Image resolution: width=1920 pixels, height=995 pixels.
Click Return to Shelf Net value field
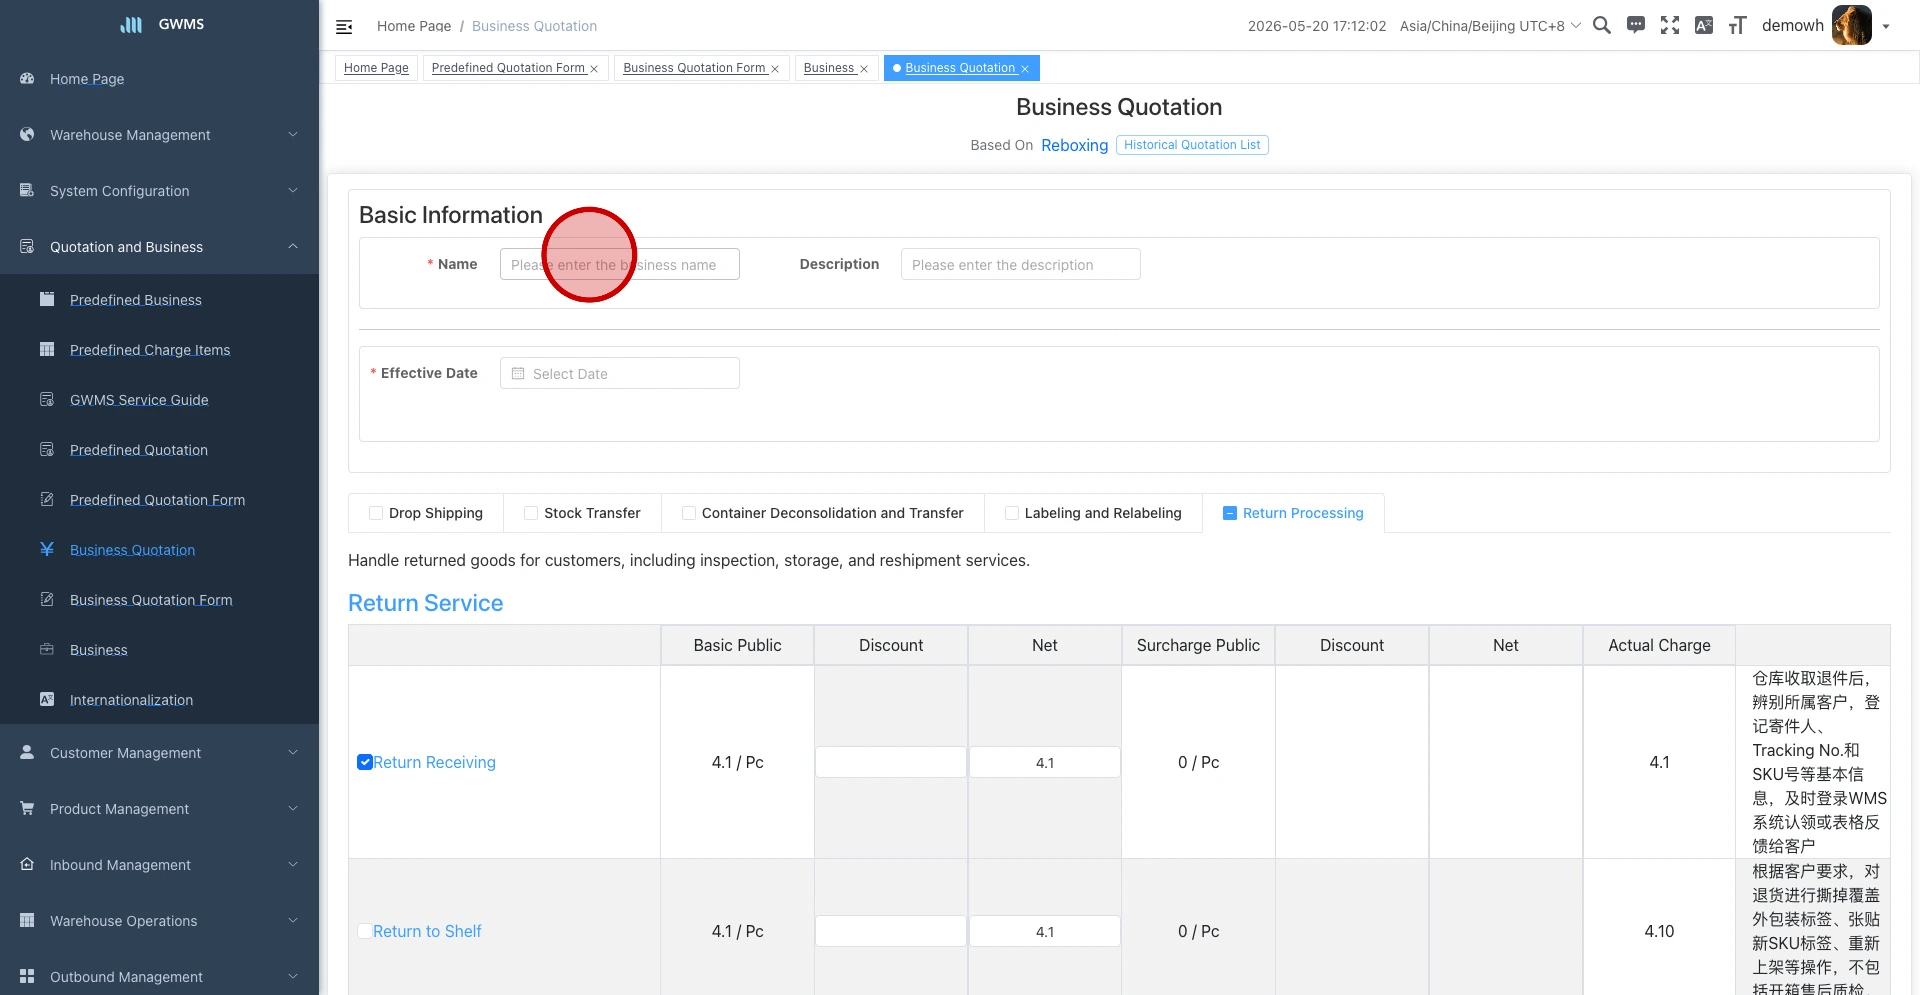click(x=1045, y=931)
